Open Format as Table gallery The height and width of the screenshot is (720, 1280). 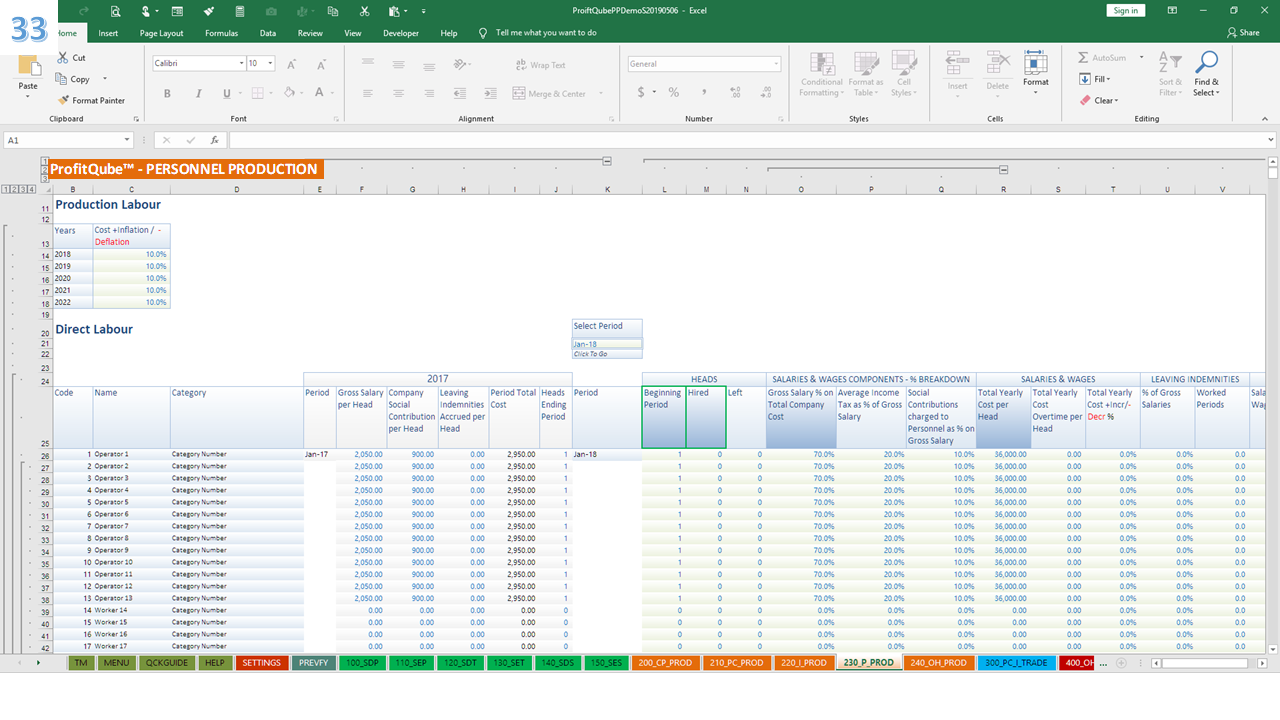pos(866,75)
